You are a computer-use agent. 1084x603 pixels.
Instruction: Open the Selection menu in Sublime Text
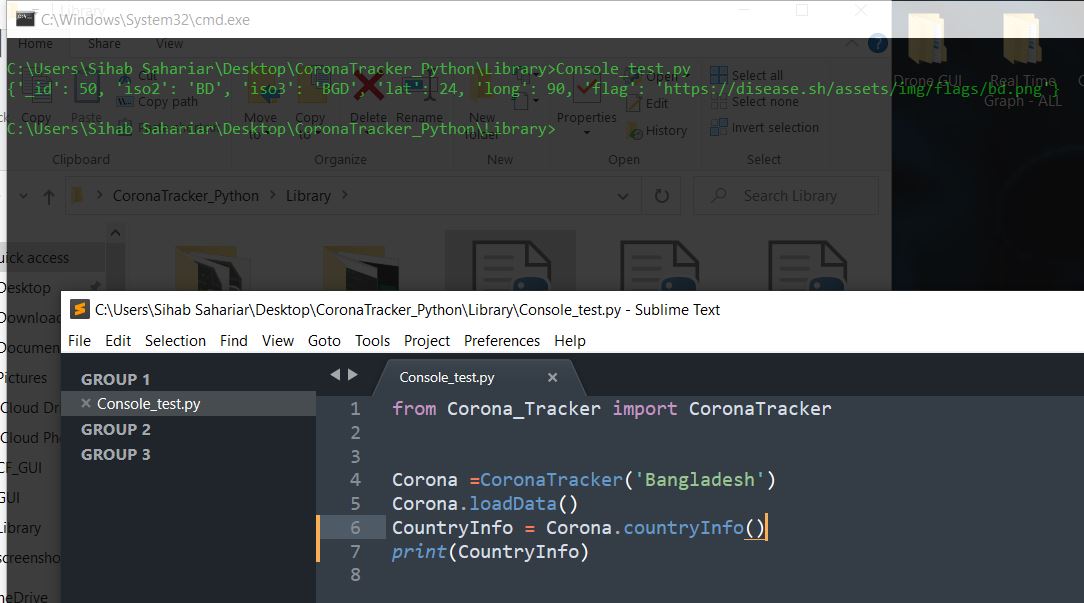point(175,341)
